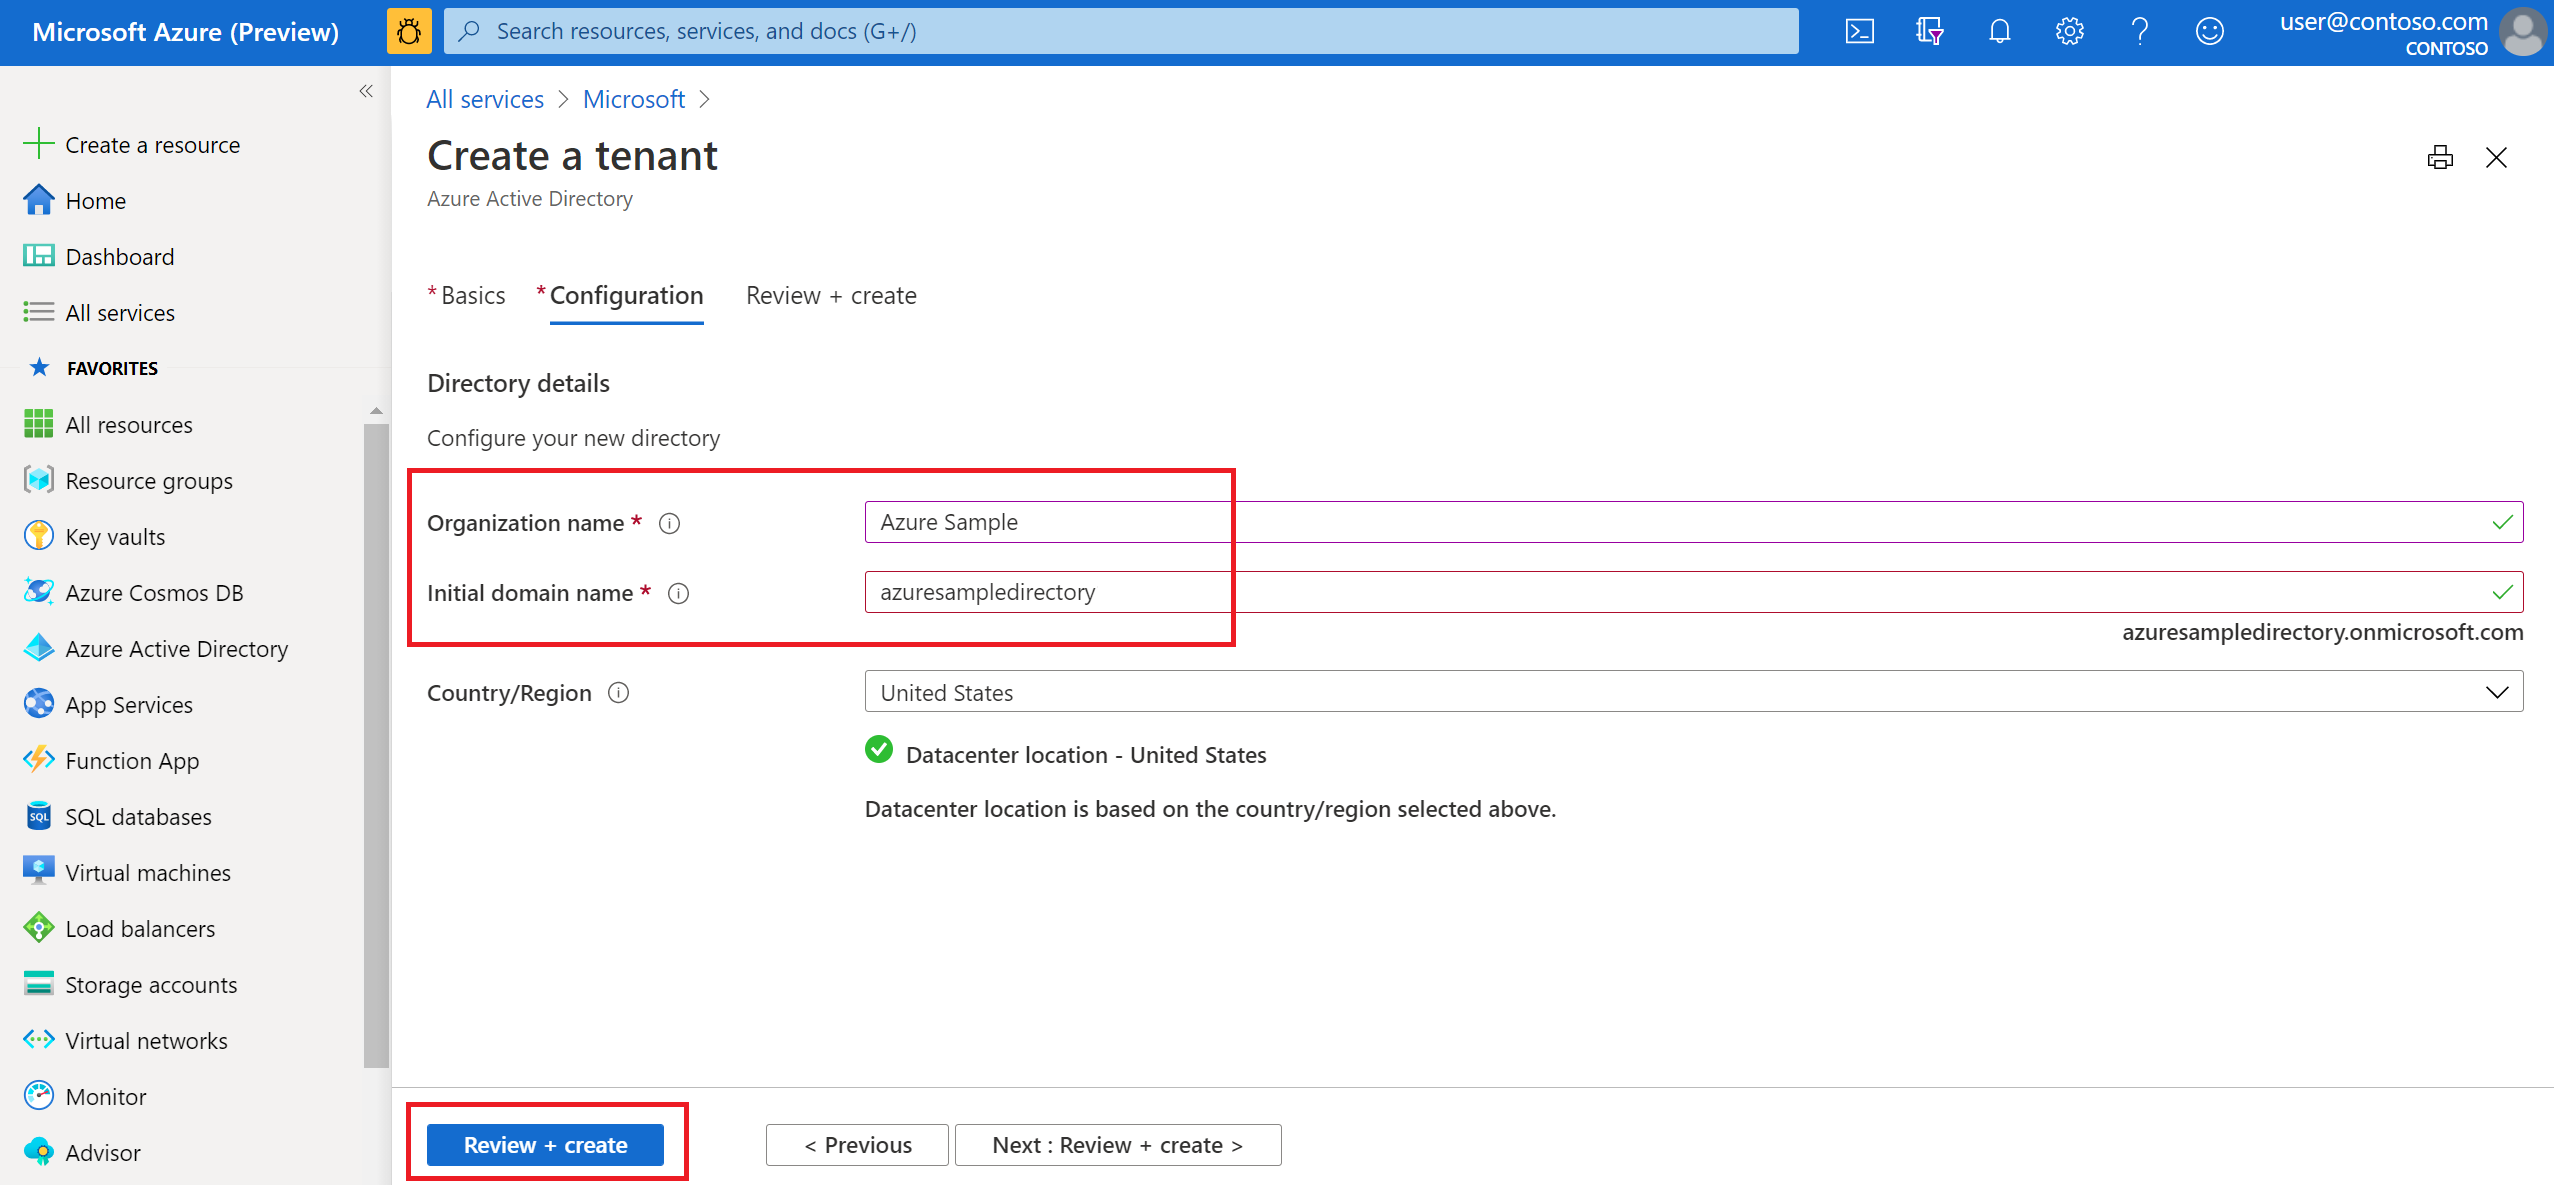Open App Services from sidebar
This screenshot has width=2554, height=1185.
click(x=131, y=704)
